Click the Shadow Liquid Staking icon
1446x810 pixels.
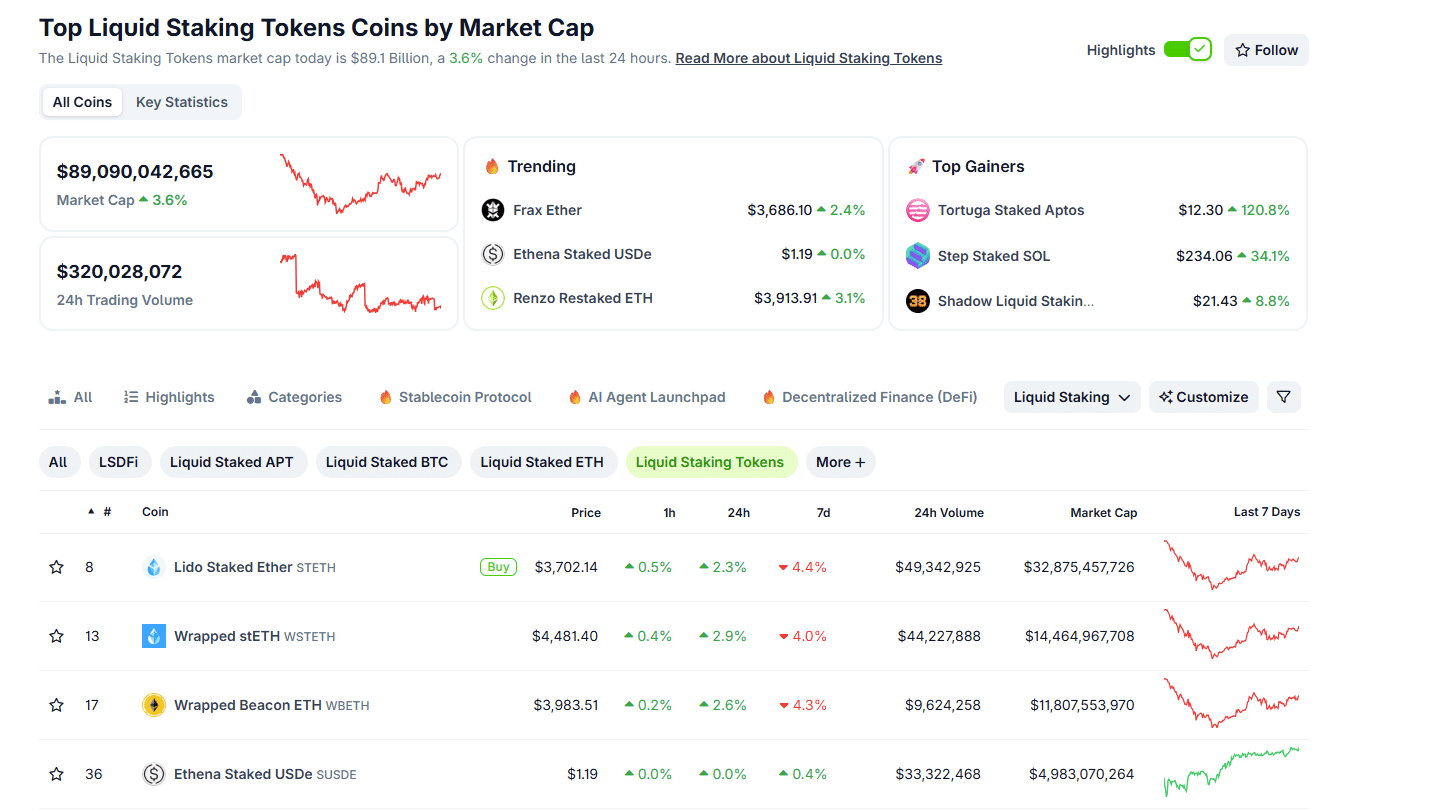click(918, 300)
